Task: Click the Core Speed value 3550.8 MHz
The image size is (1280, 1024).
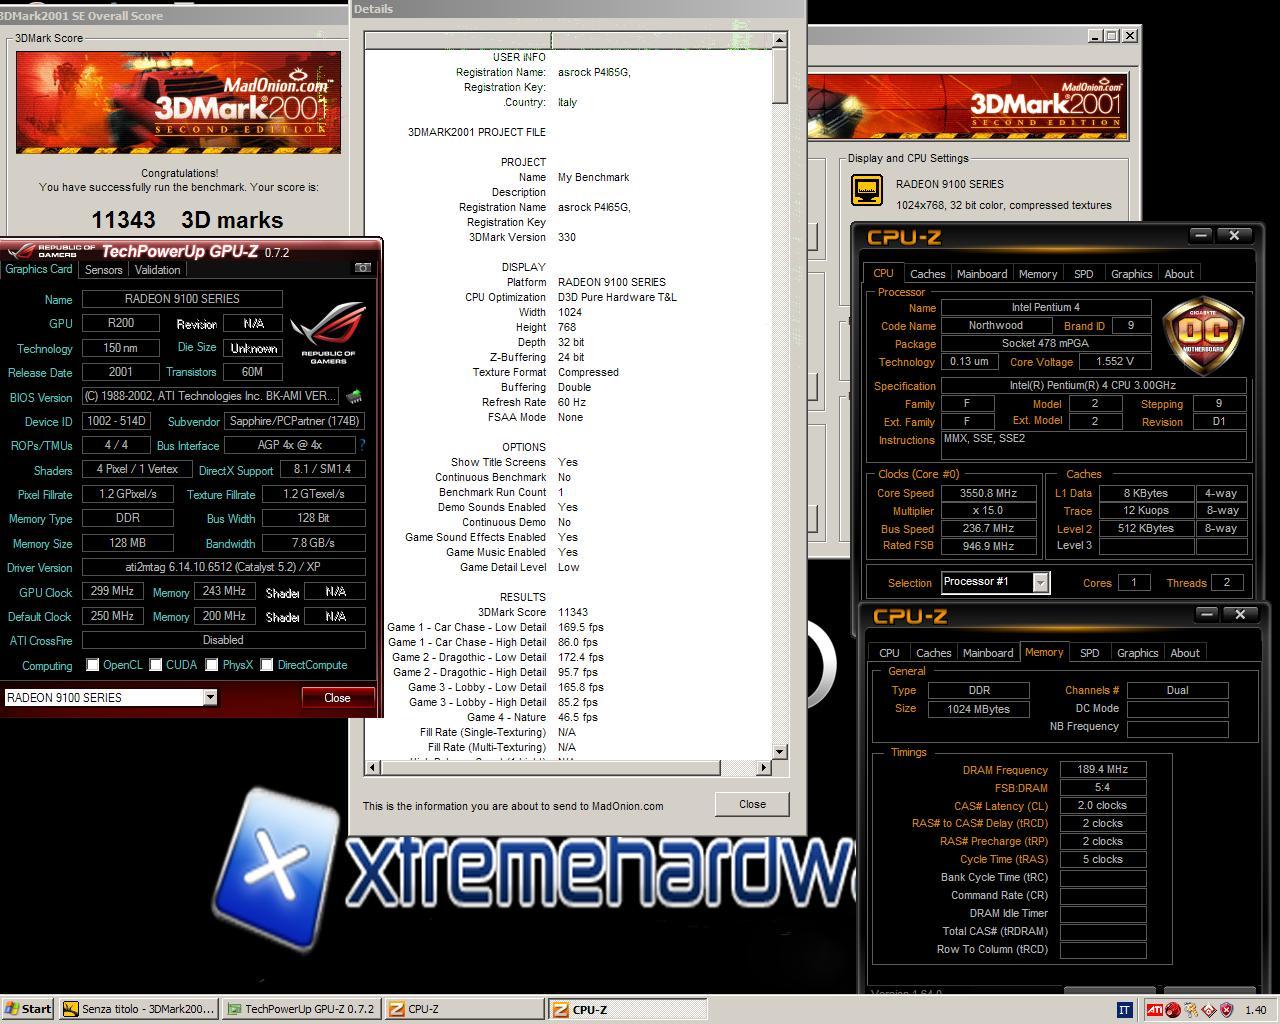Action: tap(988, 493)
